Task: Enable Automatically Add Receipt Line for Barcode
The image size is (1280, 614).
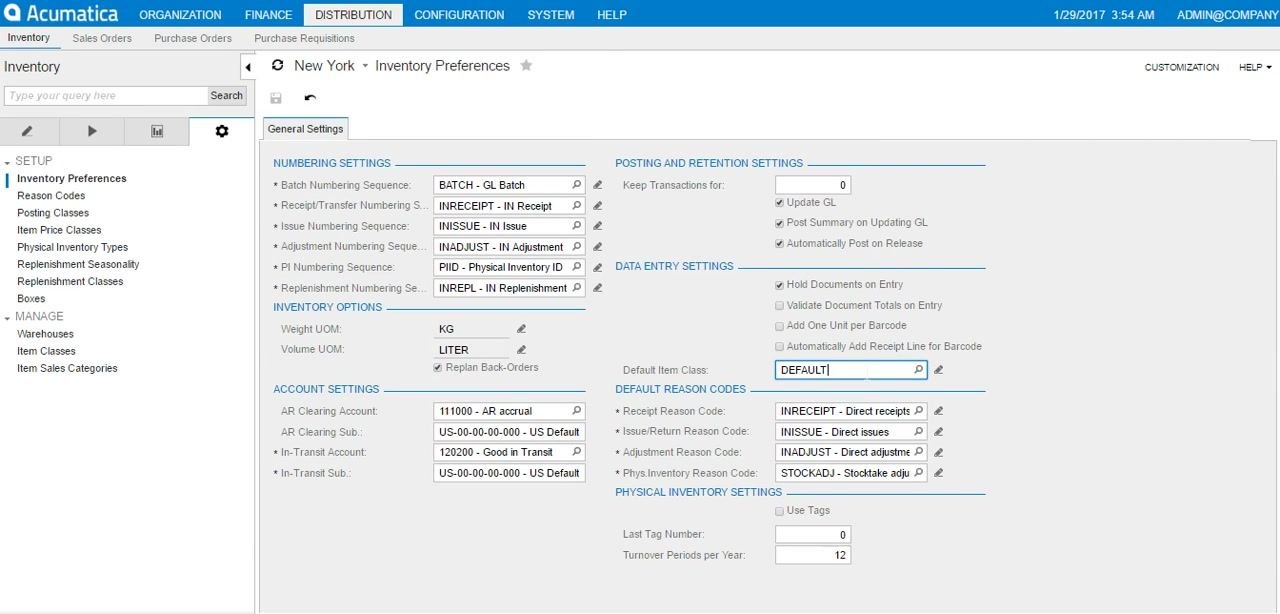Action: [x=780, y=347]
